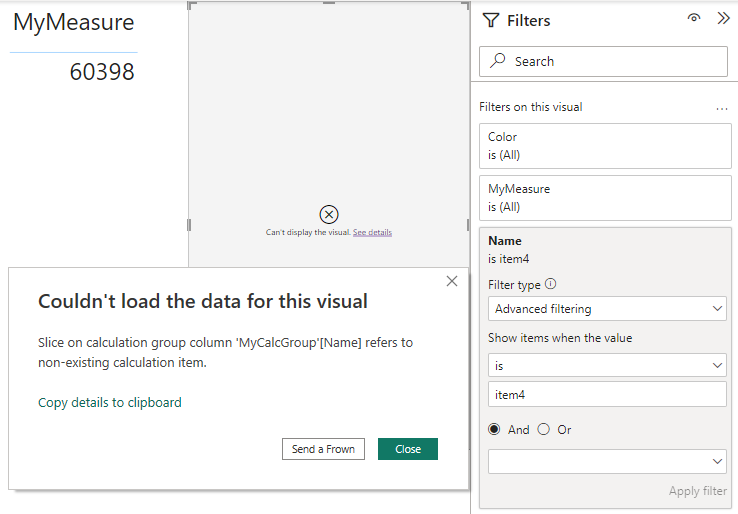Screen dimensions: 738x514
Task: Open the ellipsis menu for visual filters
Action: 722,109
